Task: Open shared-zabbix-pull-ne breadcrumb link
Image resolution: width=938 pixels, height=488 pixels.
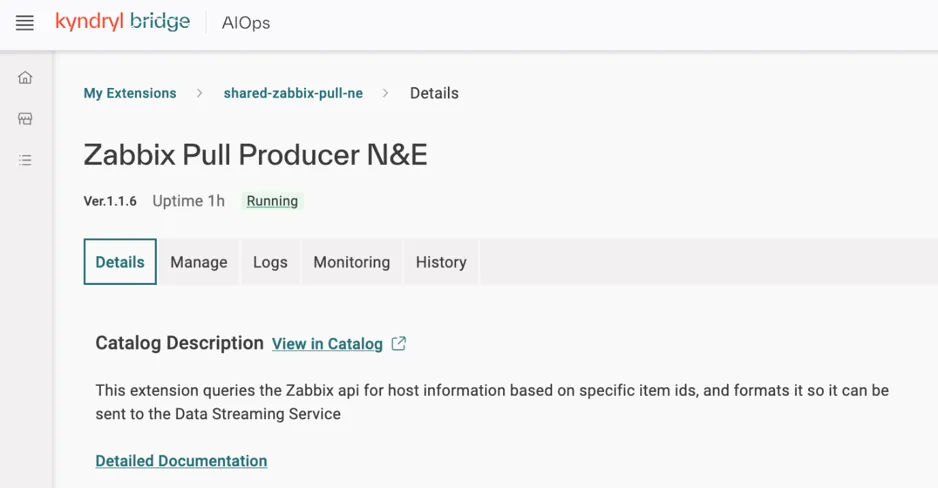Action: pyautogui.click(x=293, y=93)
